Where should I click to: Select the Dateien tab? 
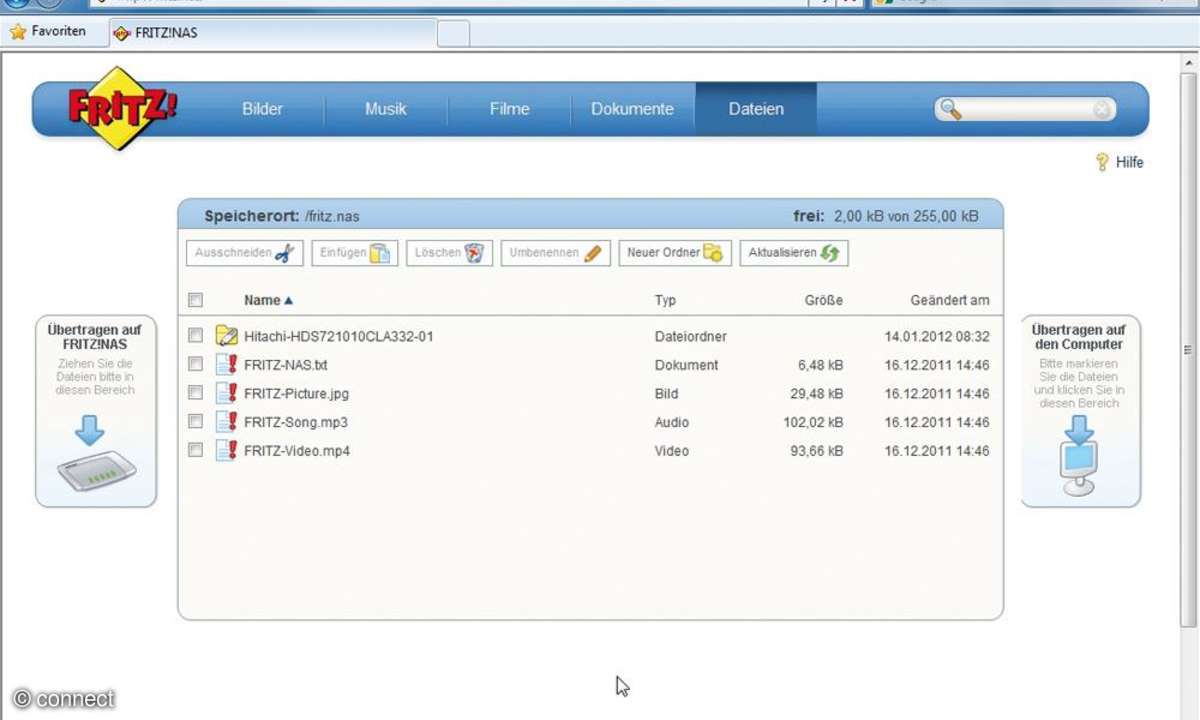tap(756, 109)
